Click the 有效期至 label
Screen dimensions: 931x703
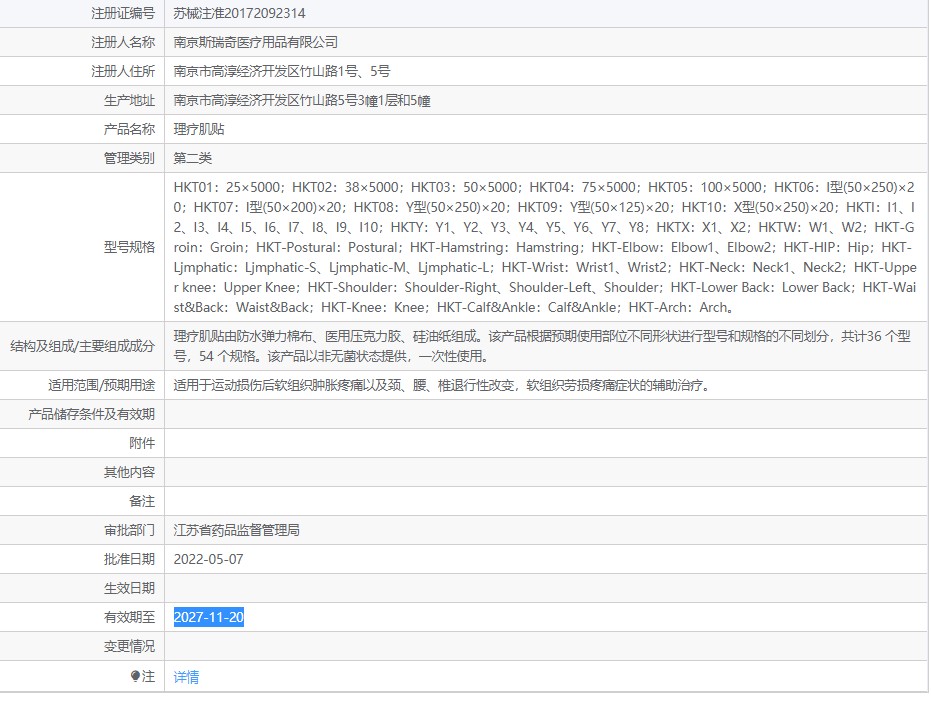click(129, 618)
